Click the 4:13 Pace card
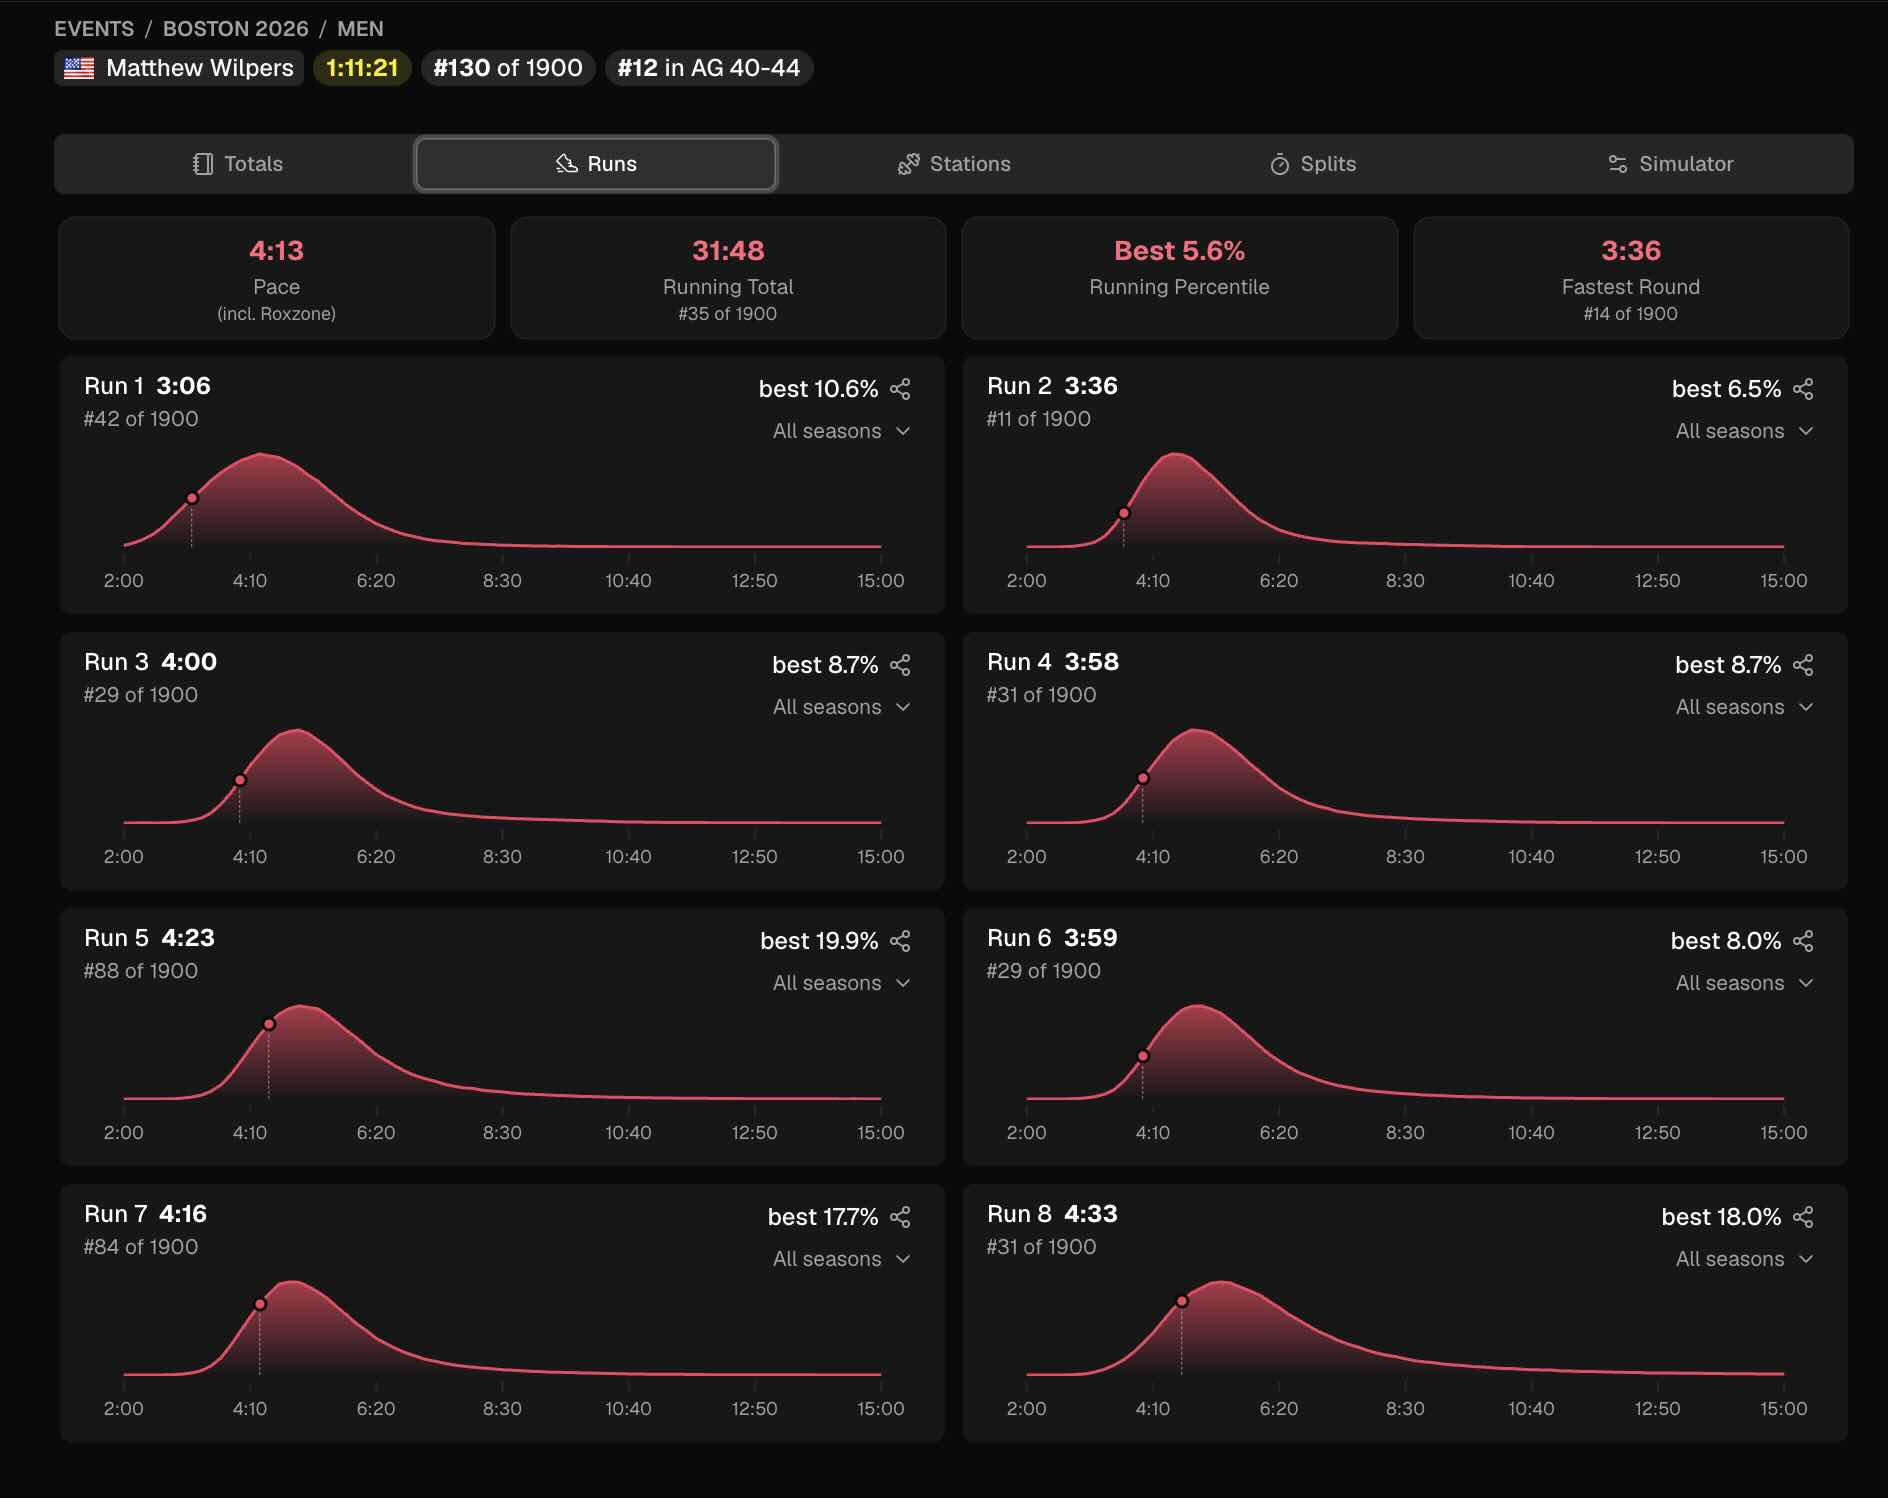The height and width of the screenshot is (1498, 1888). pos(277,278)
